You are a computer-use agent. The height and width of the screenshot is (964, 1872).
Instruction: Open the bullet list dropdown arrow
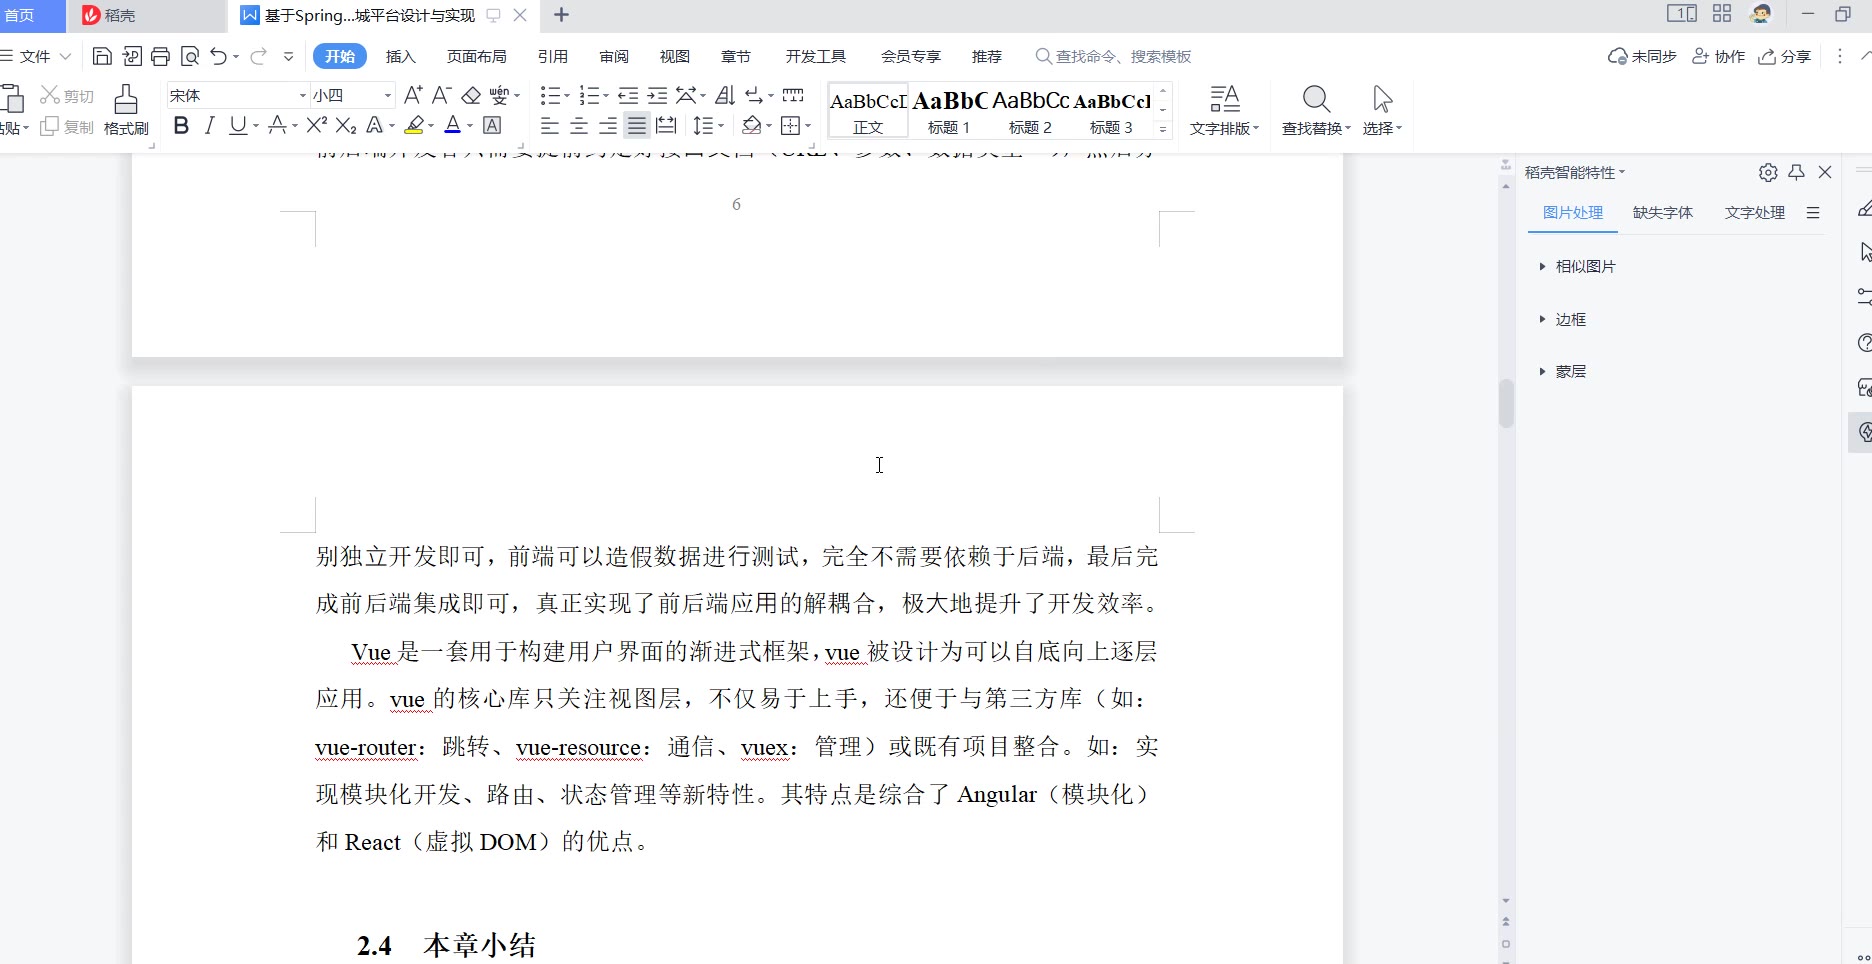click(x=566, y=96)
